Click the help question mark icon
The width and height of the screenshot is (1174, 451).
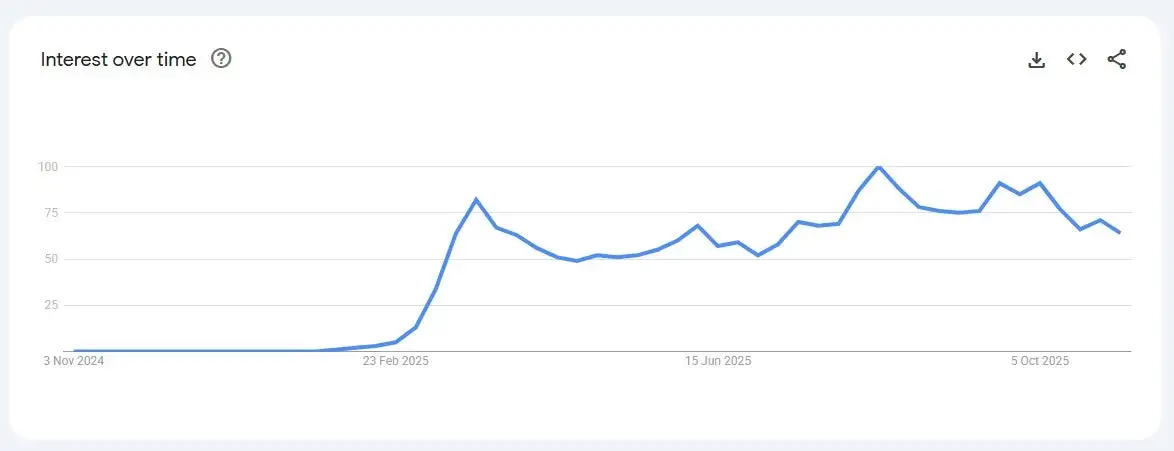coord(221,59)
